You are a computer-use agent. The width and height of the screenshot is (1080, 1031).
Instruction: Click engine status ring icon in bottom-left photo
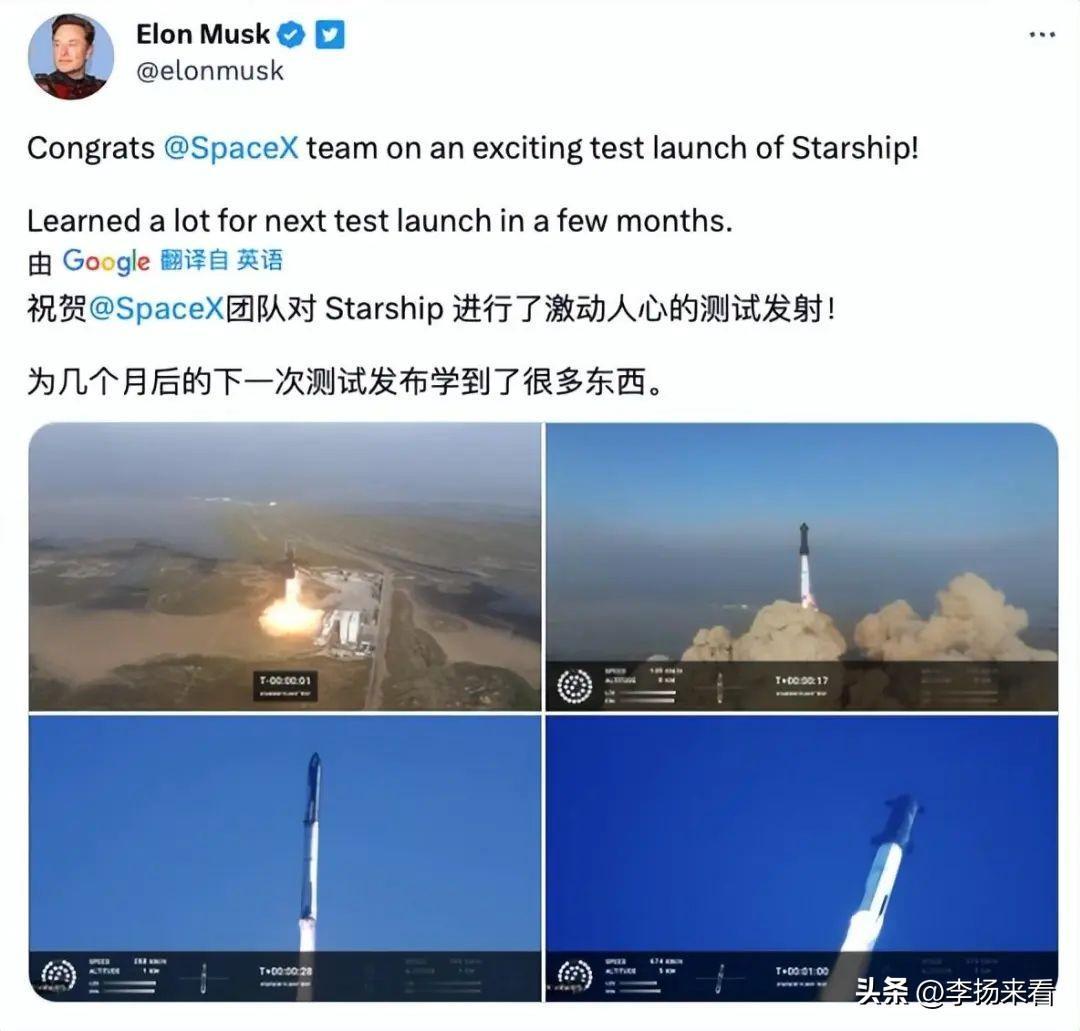point(58,976)
